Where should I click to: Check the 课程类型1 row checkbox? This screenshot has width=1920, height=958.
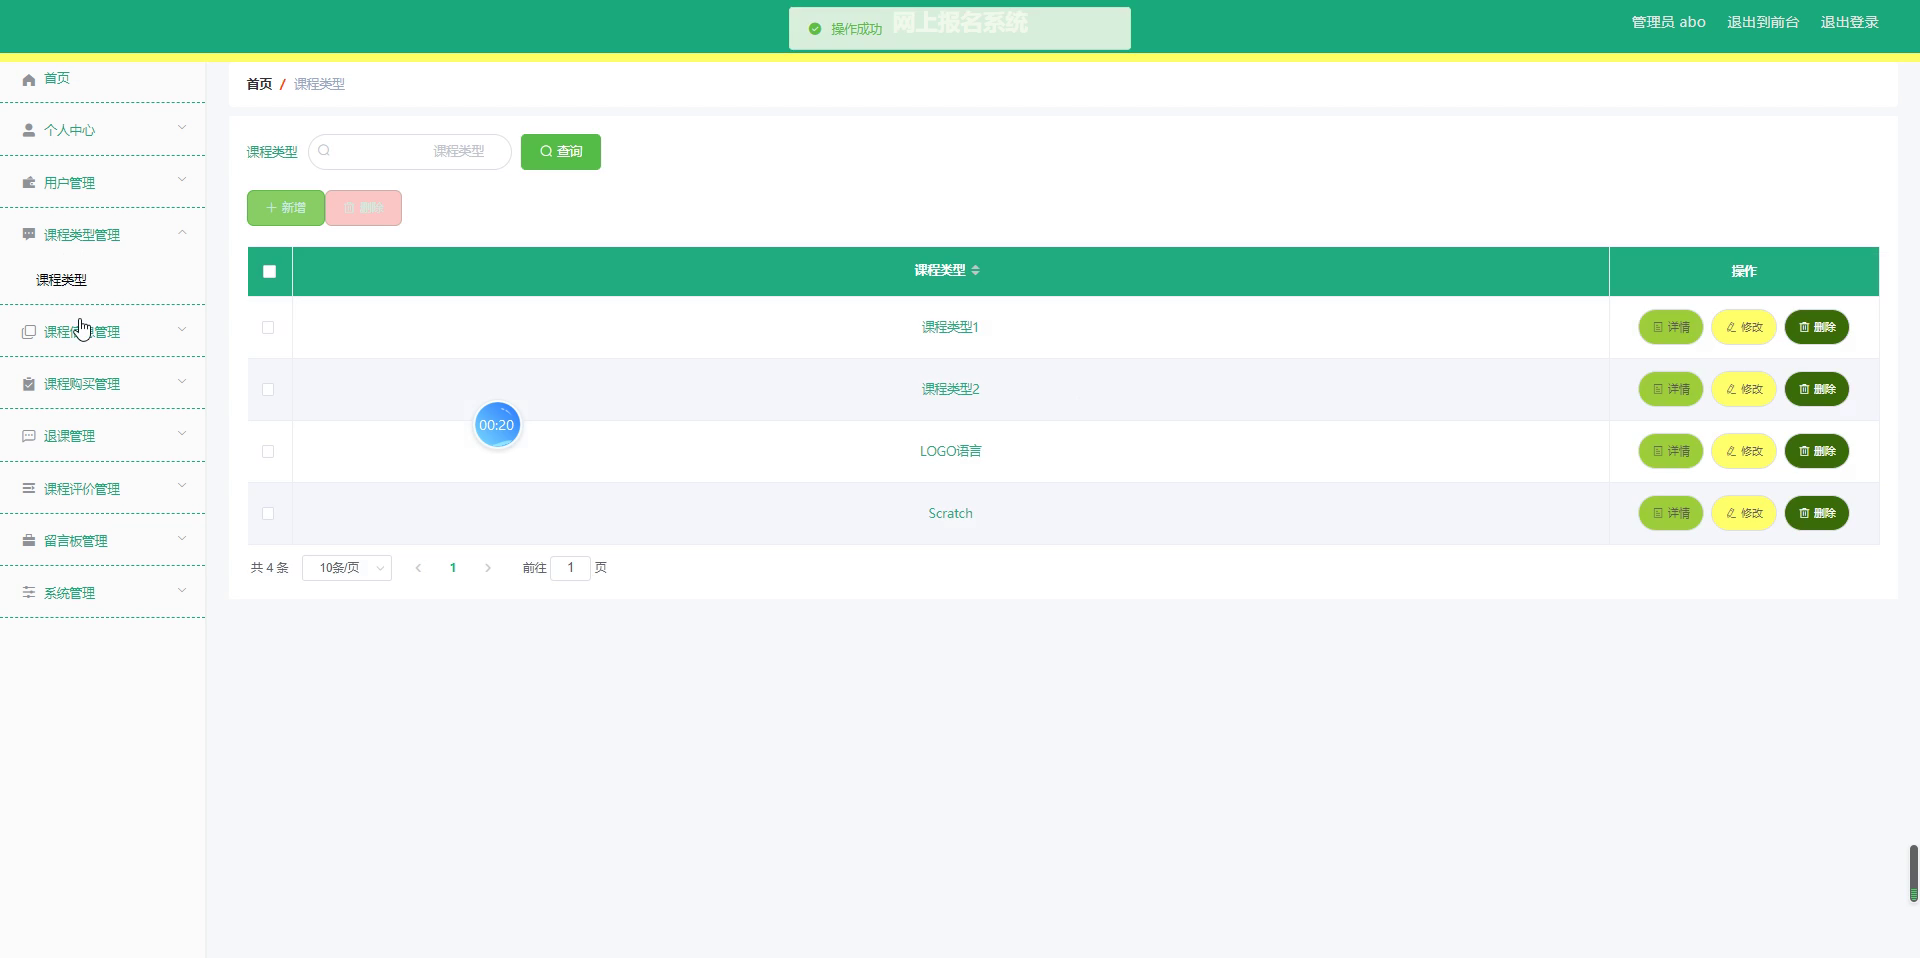pyautogui.click(x=268, y=327)
